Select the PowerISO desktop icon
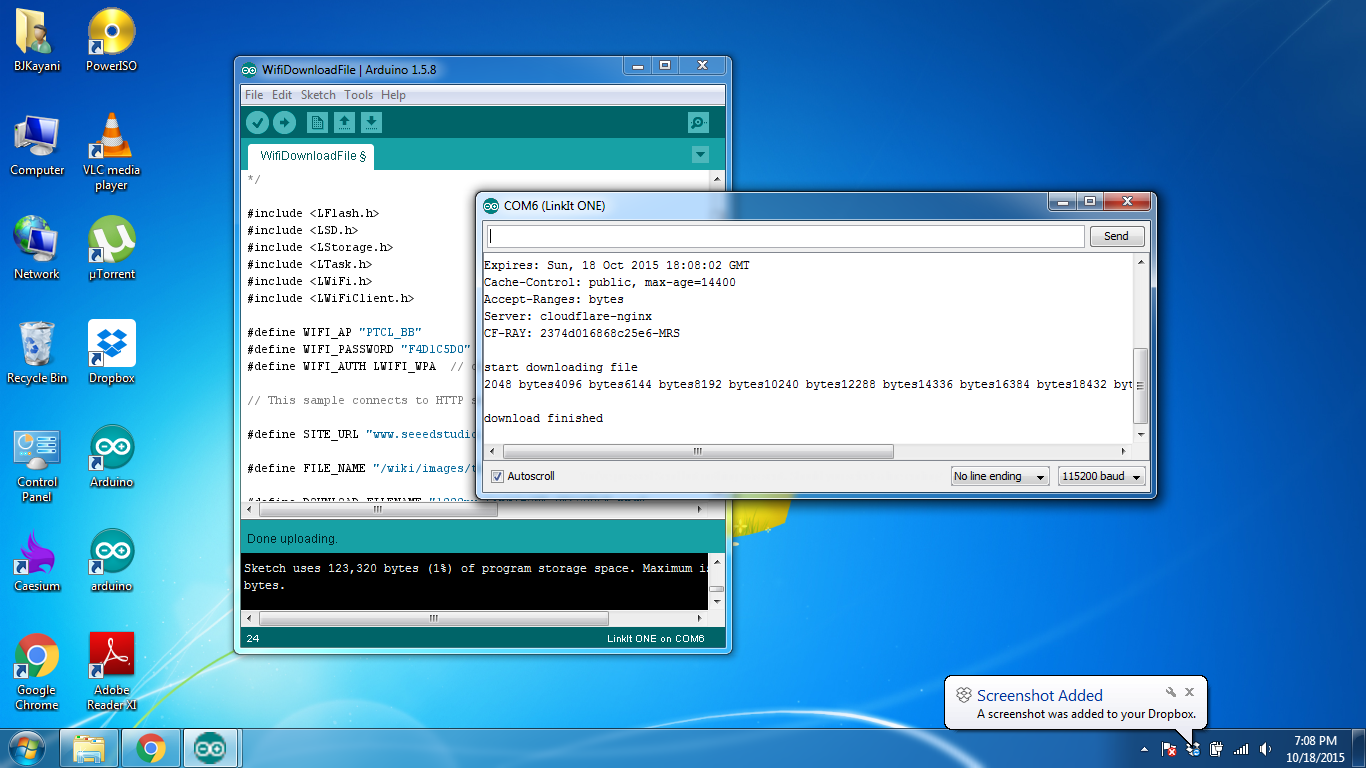The image size is (1366, 768). click(111, 41)
